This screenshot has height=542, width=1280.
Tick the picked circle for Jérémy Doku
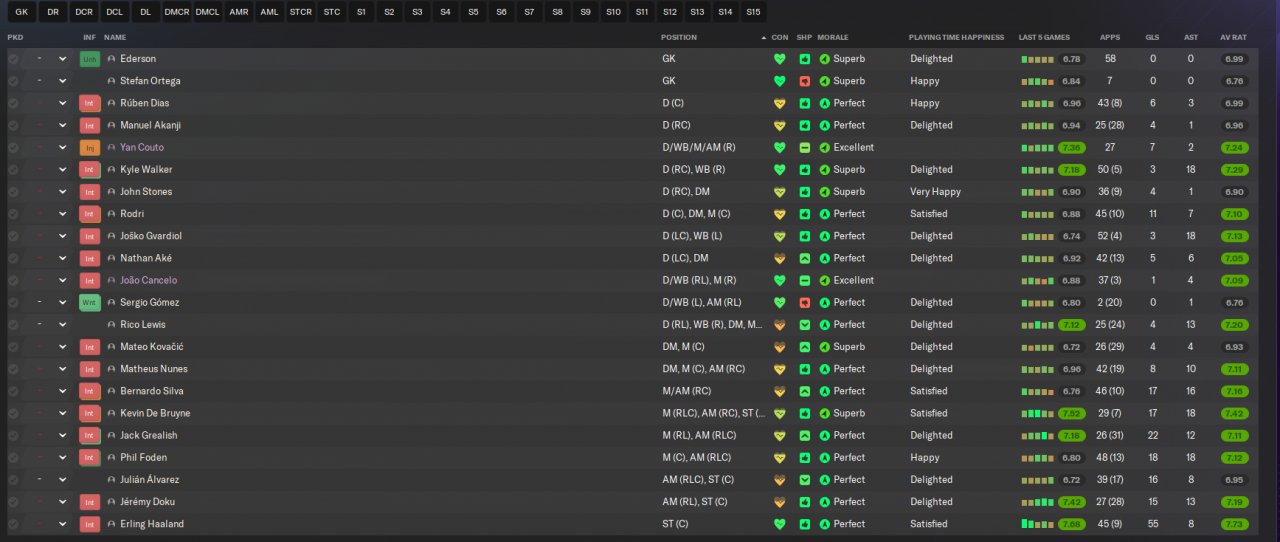(x=13, y=502)
